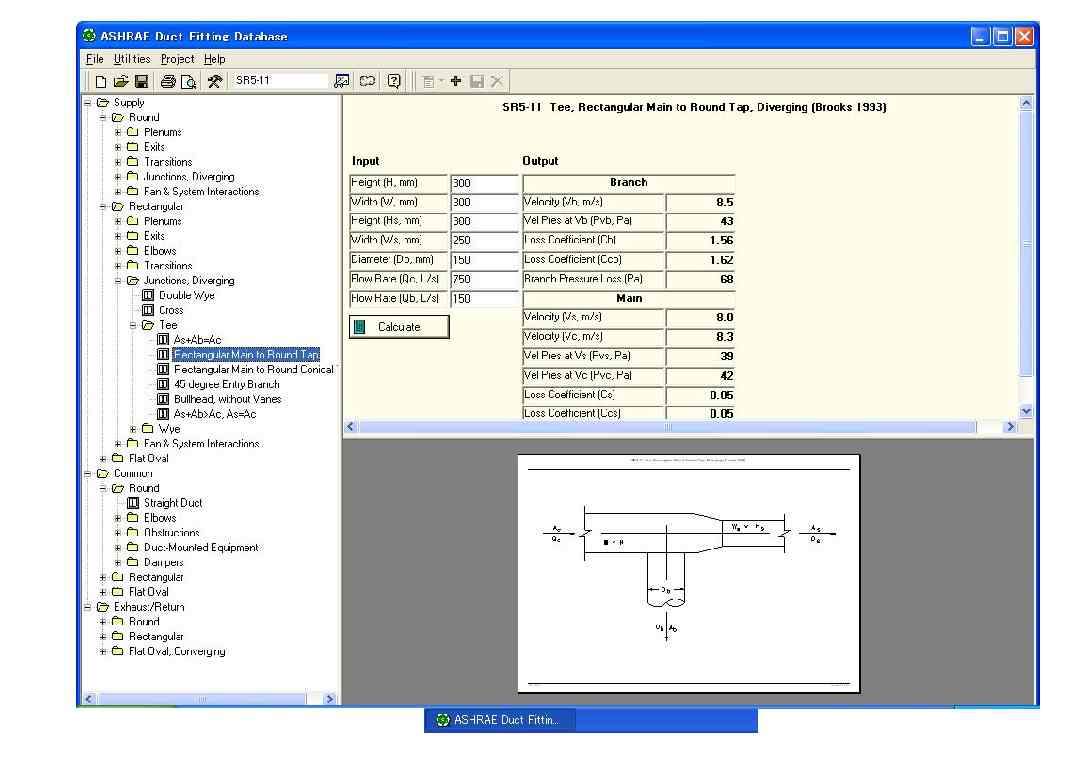Click the ASHRAE Duct Fitting taskbar button

pos(499,720)
